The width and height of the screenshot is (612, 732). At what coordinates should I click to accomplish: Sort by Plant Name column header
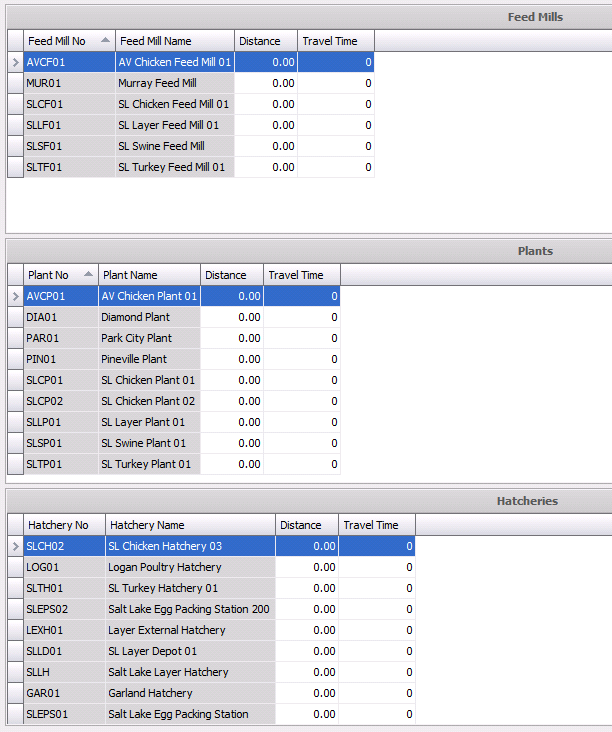(x=149, y=275)
